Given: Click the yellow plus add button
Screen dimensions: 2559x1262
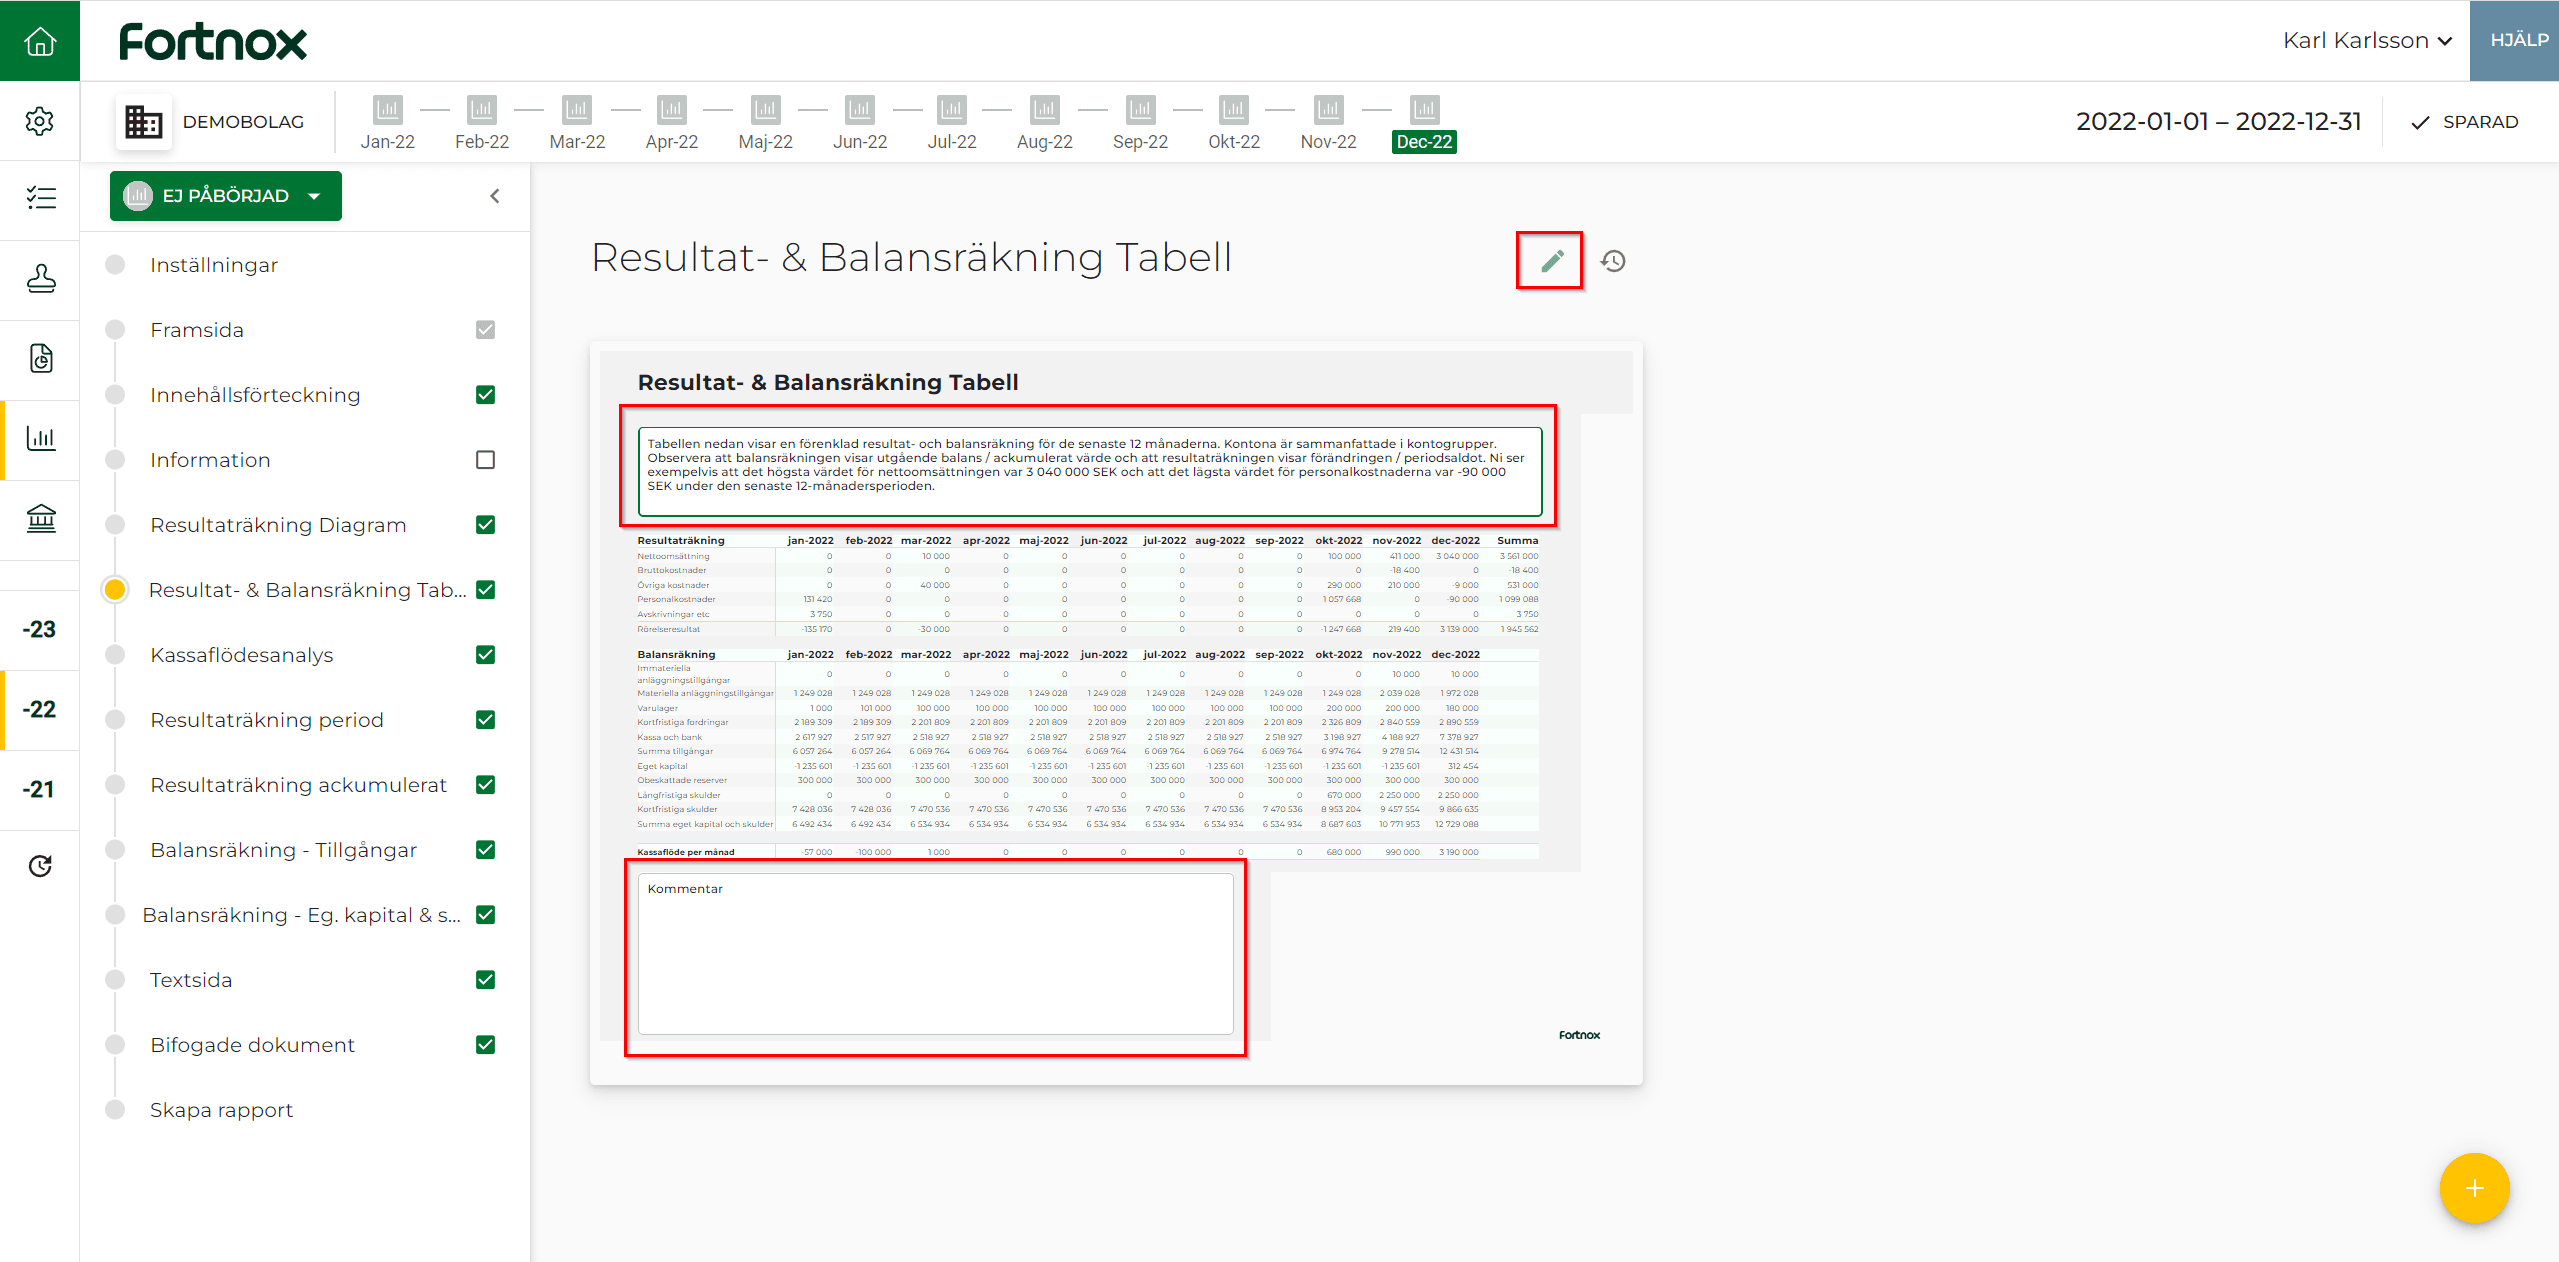Looking at the screenshot, I should pos(2474,1188).
